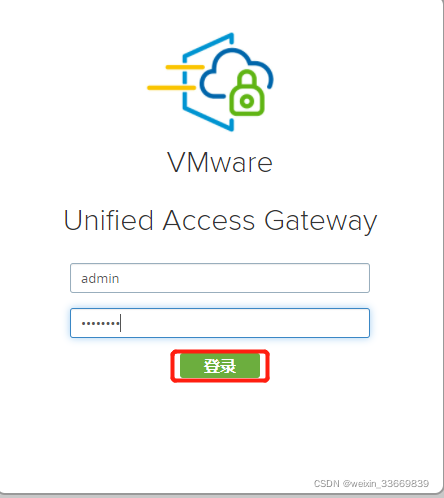The width and height of the screenshot is (444, 498).
Task: Click empty right side of username field
Action: 267,278
